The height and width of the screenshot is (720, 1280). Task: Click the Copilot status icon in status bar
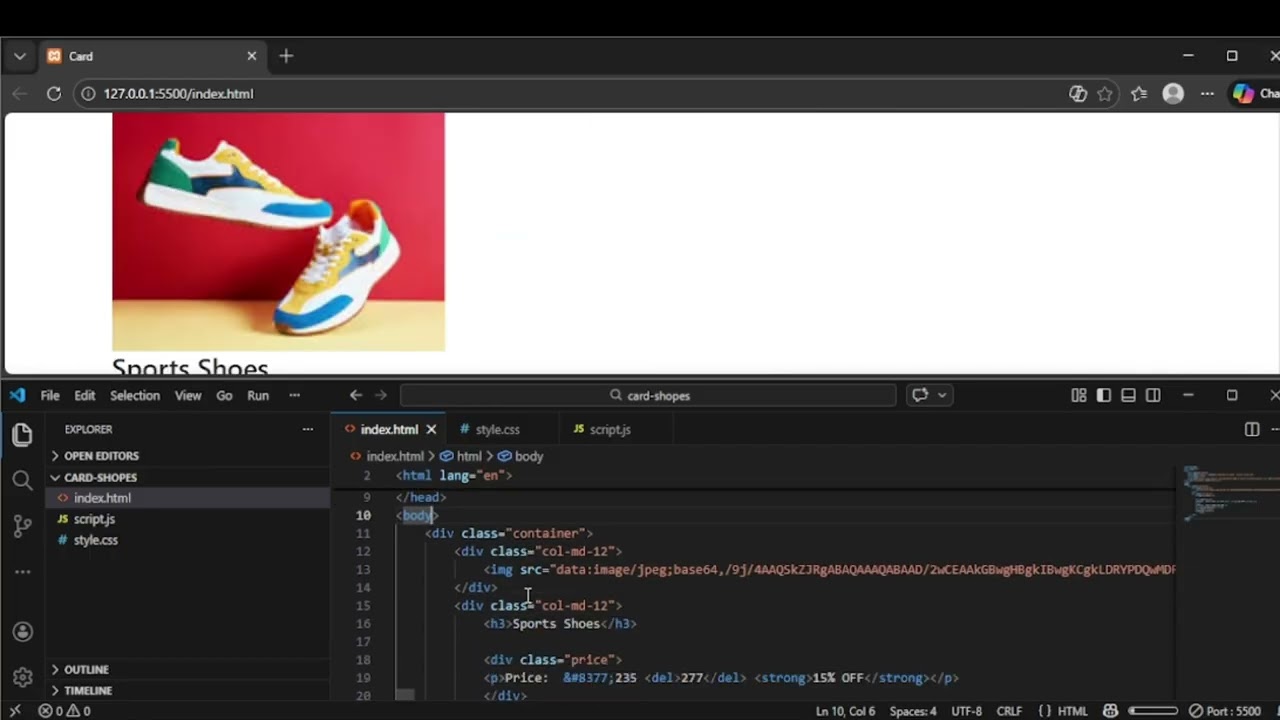(1111, 711)
